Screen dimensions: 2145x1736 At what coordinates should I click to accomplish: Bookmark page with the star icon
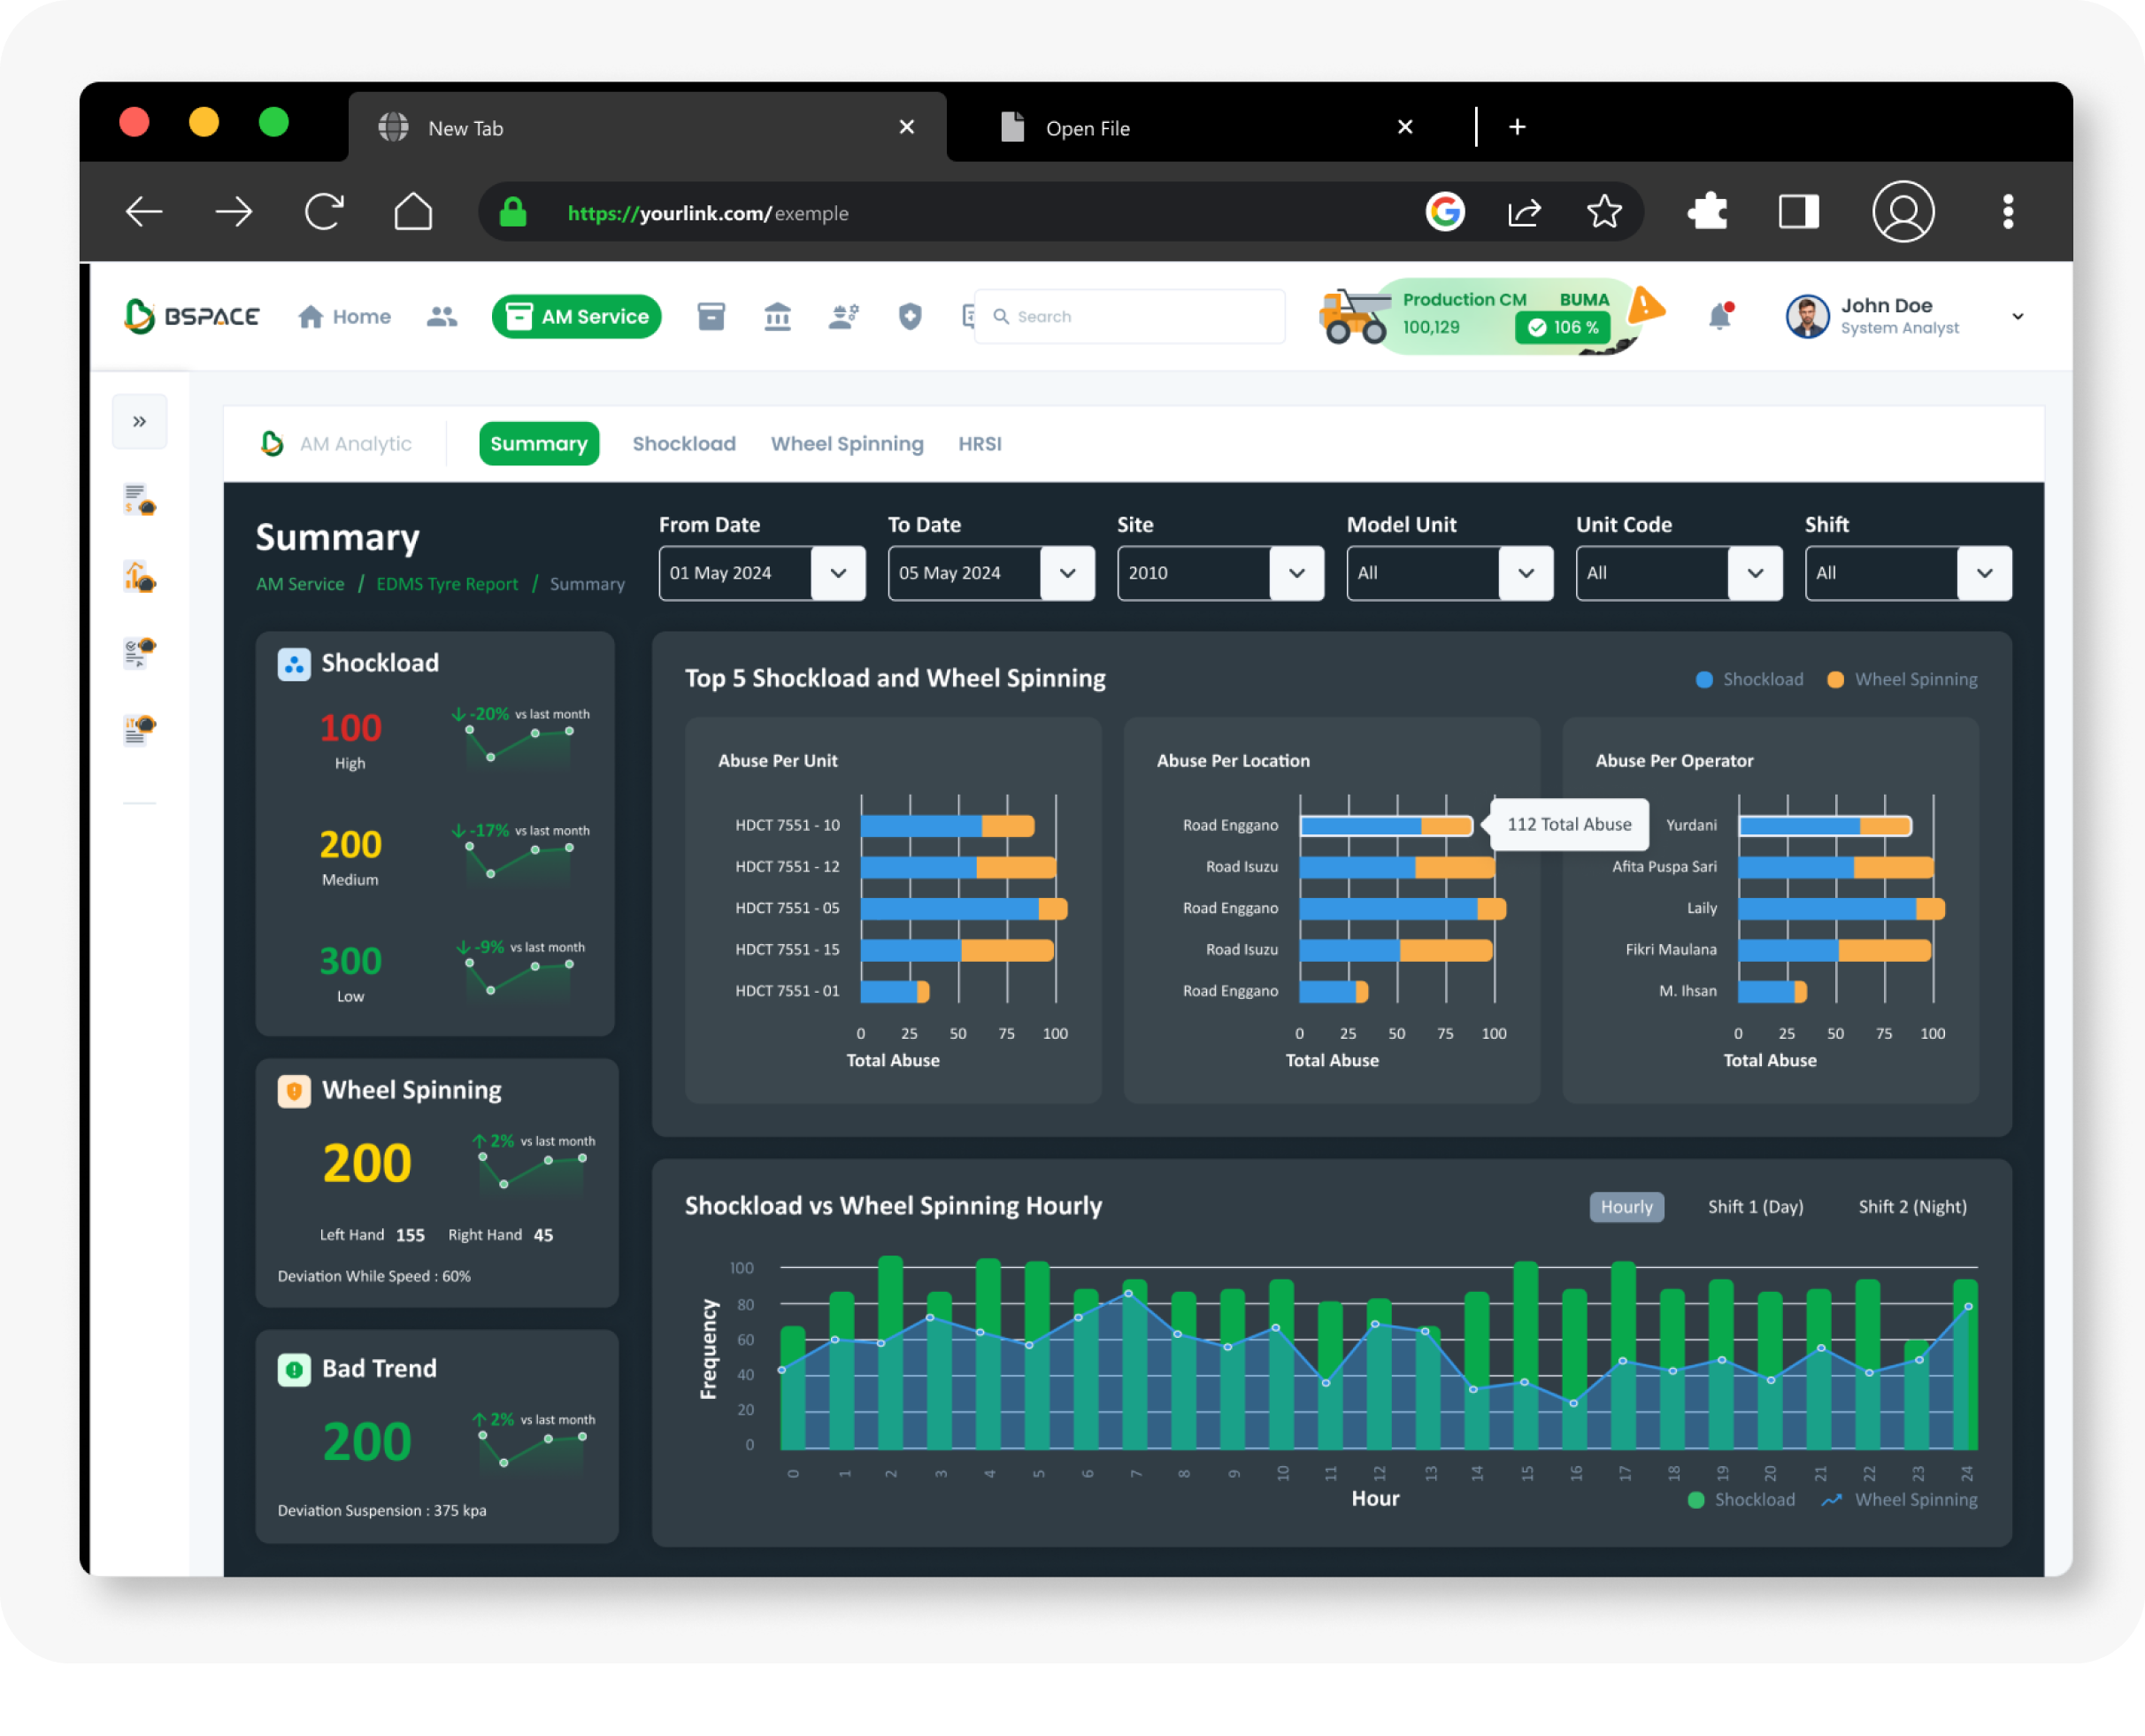(1604, 212)
